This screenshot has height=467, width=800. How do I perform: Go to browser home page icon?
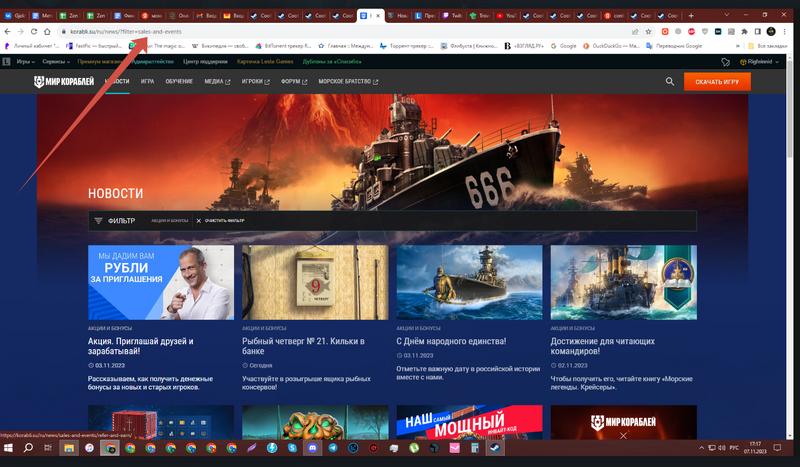click(47, 32)
